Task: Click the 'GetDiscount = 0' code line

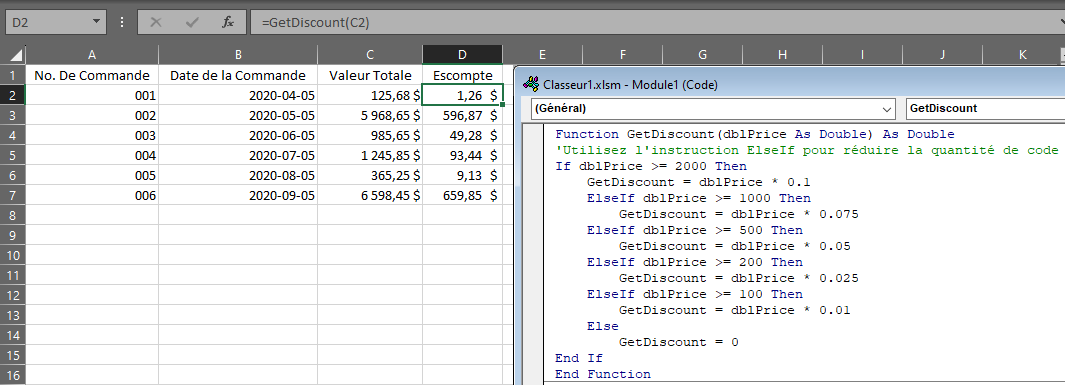Action: click(679, 342)
